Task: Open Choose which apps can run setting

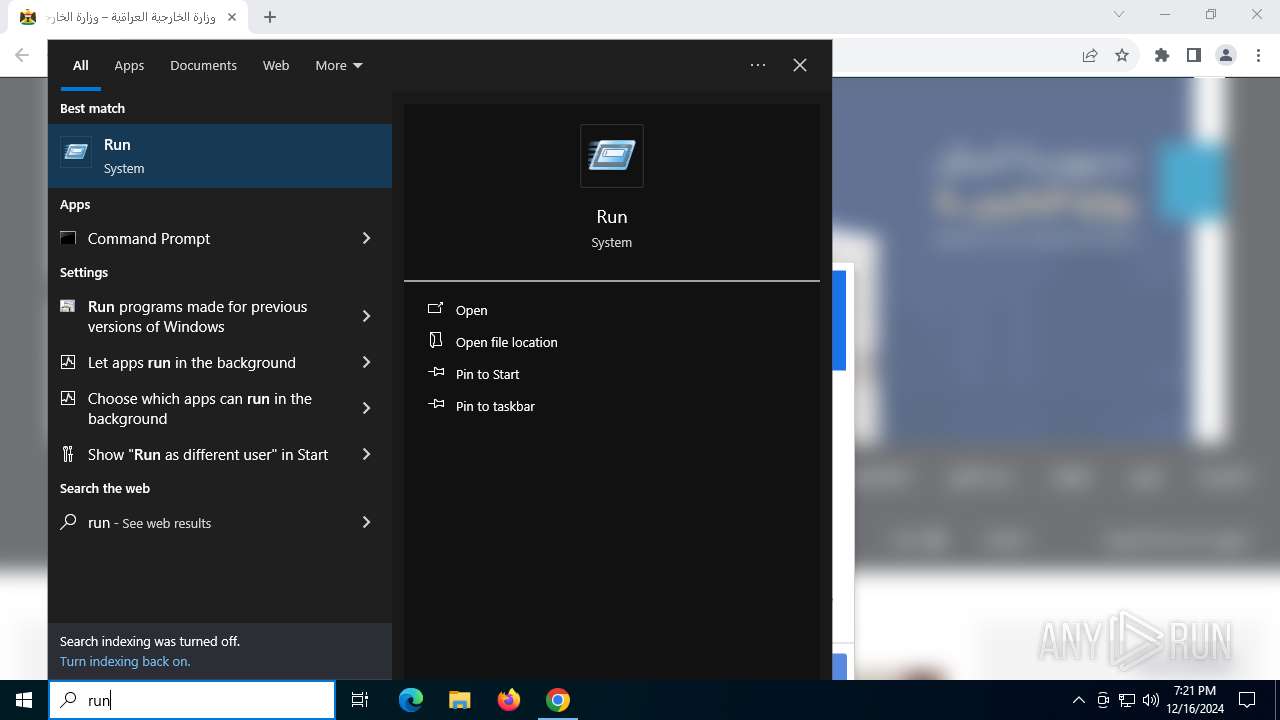Action: point(200,408)
